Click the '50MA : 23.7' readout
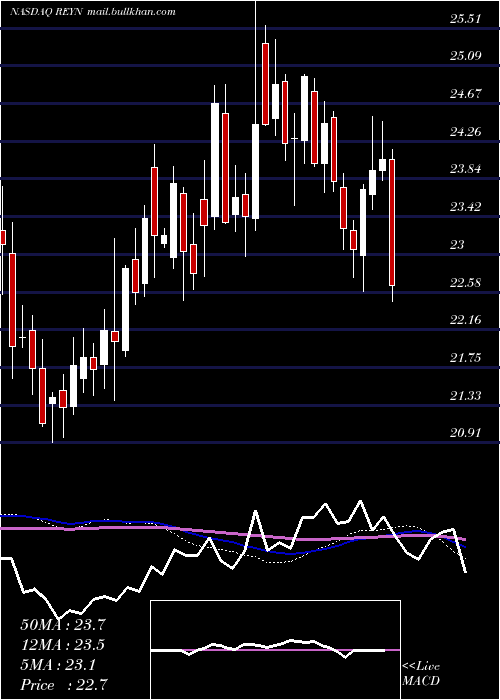500x700 pixels. point(63,625)
